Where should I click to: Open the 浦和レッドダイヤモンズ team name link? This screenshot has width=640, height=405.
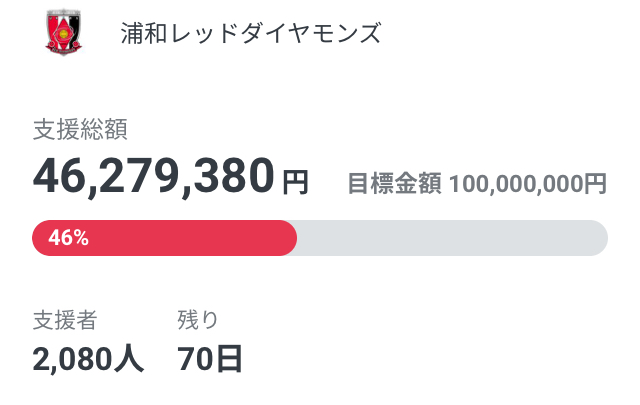(251, 33)
